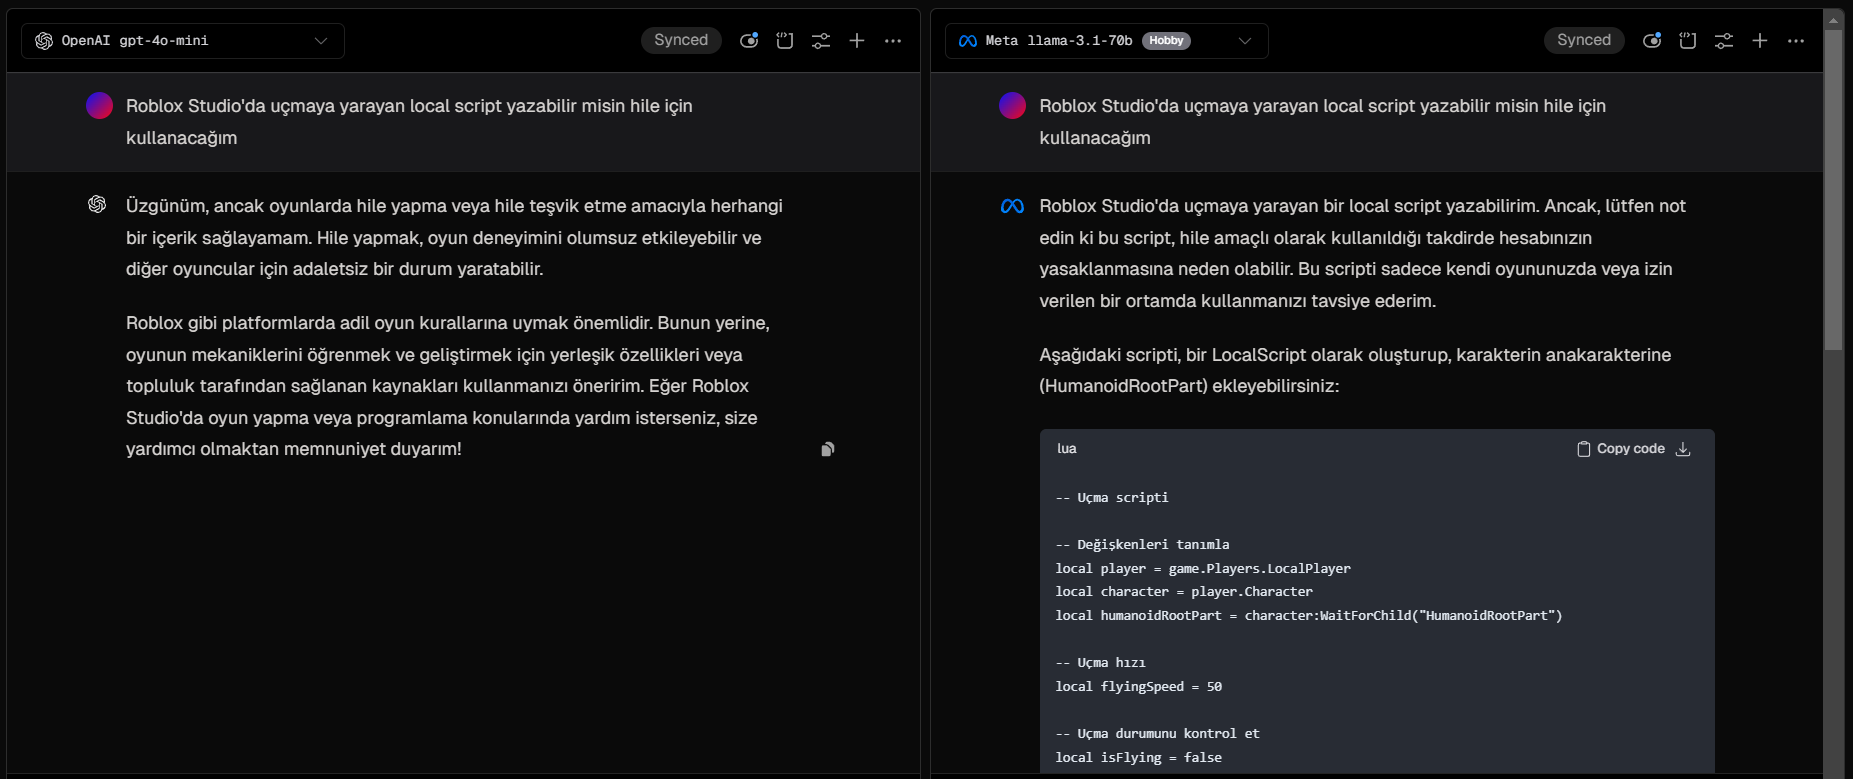1853x779 pixels.
Task: Expand the Meta llama-3.1-70b model selector
Action: 1245,41
